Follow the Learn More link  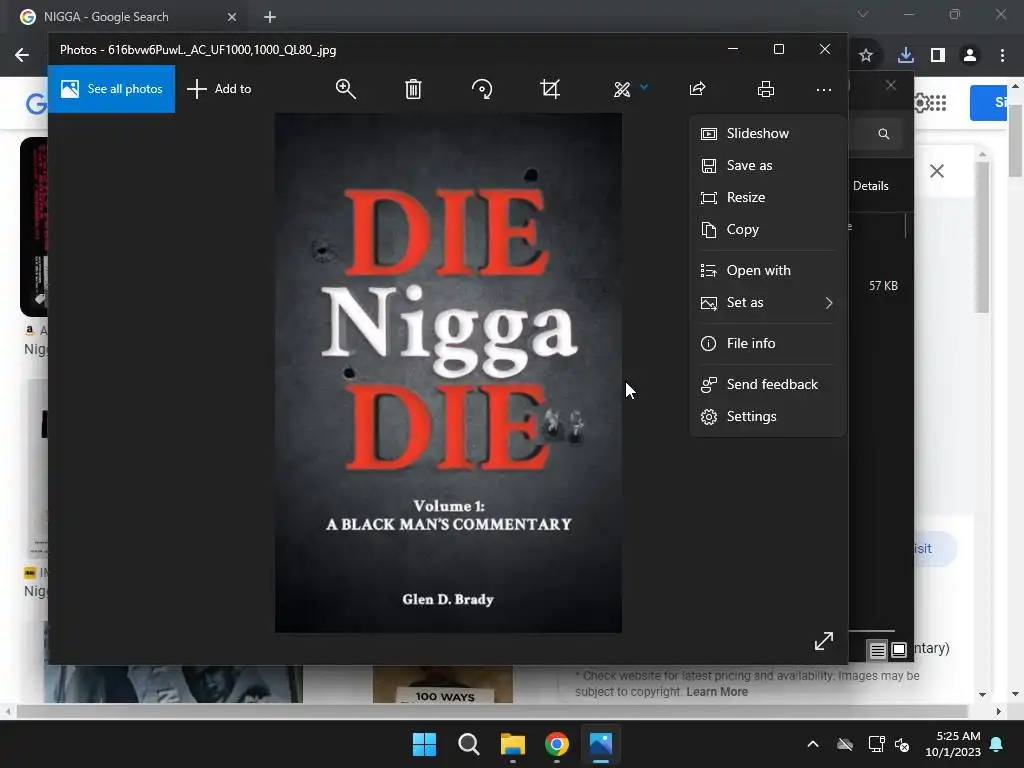click(716, 692)
